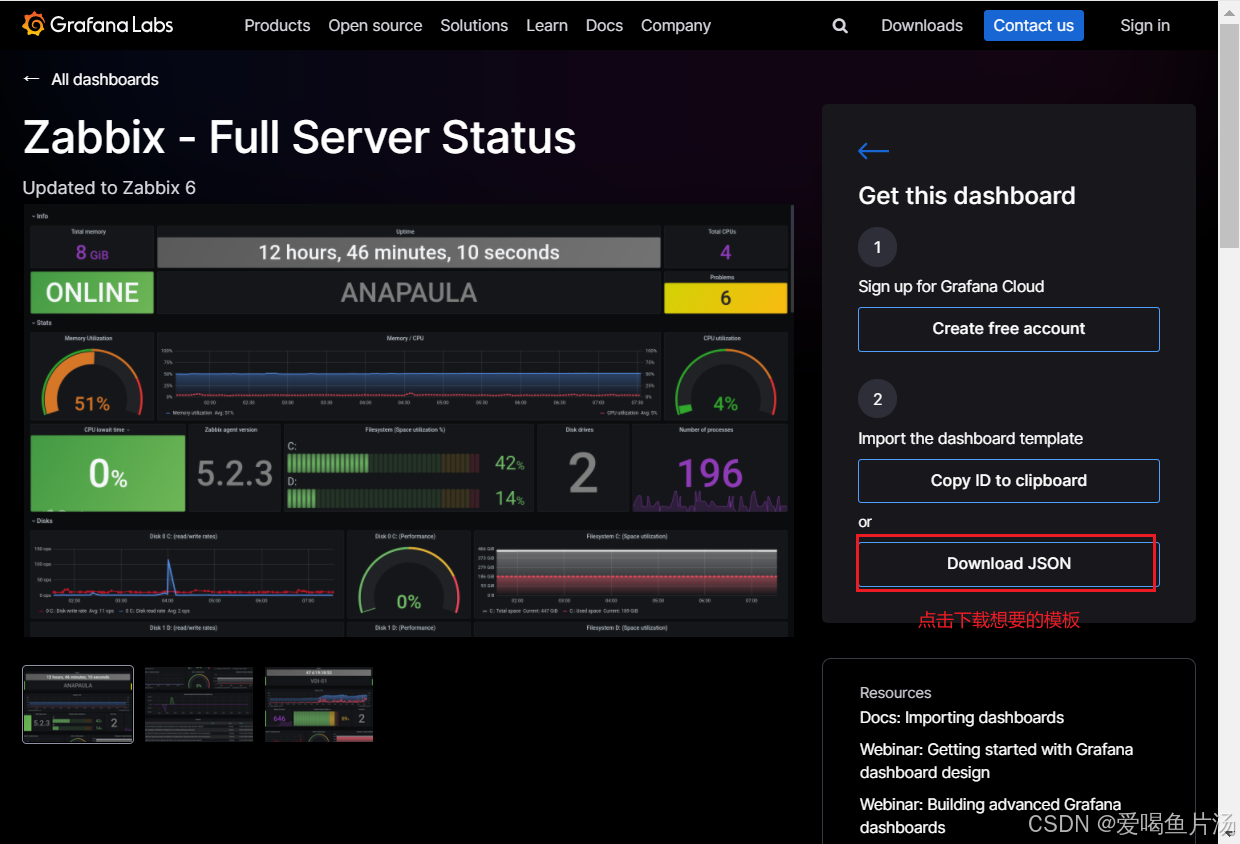Open the Learn menu
This screenshot has height=844, width=1240.
(x=547, y=26)
